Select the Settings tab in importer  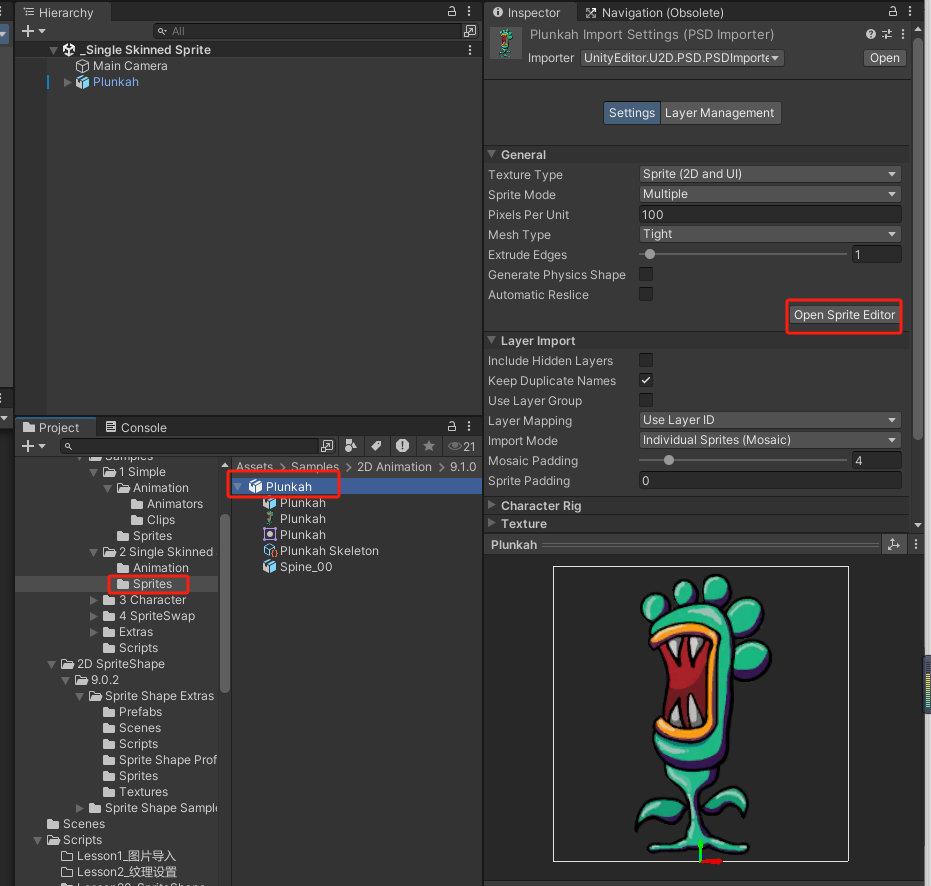pos(631,113)
